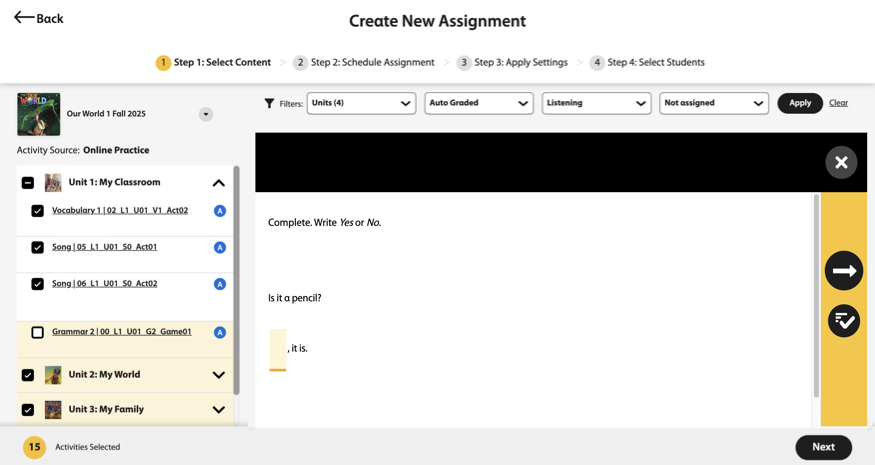This screenshot has height=465, width=875.
Task: Click the check answers icon button
Action: [x=844, y=320]
